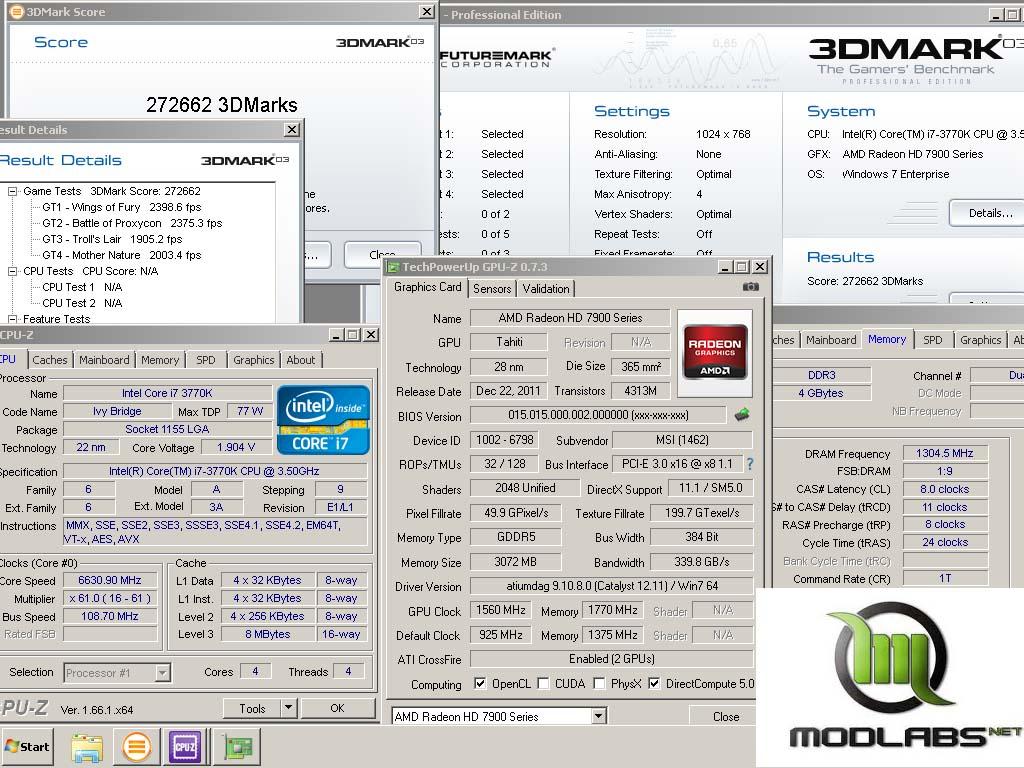Select GT1 - Wings of Fury result row
This screenshot has width=1024, height=768.
[121, 207]
